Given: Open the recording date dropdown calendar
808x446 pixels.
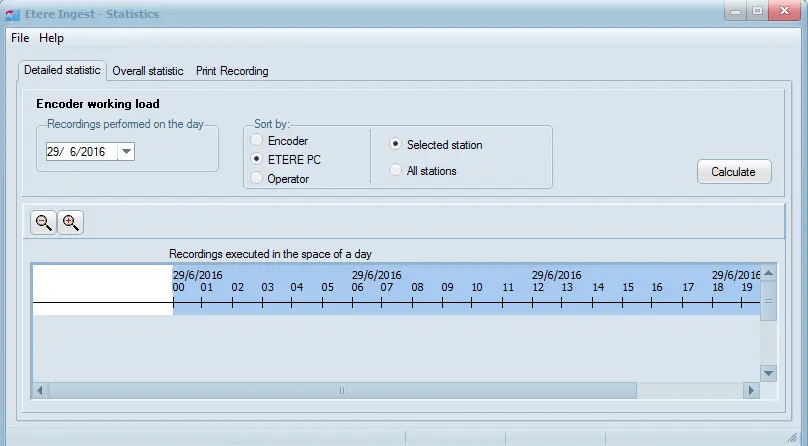Looking at the screenshot, I should pos(126,152).
